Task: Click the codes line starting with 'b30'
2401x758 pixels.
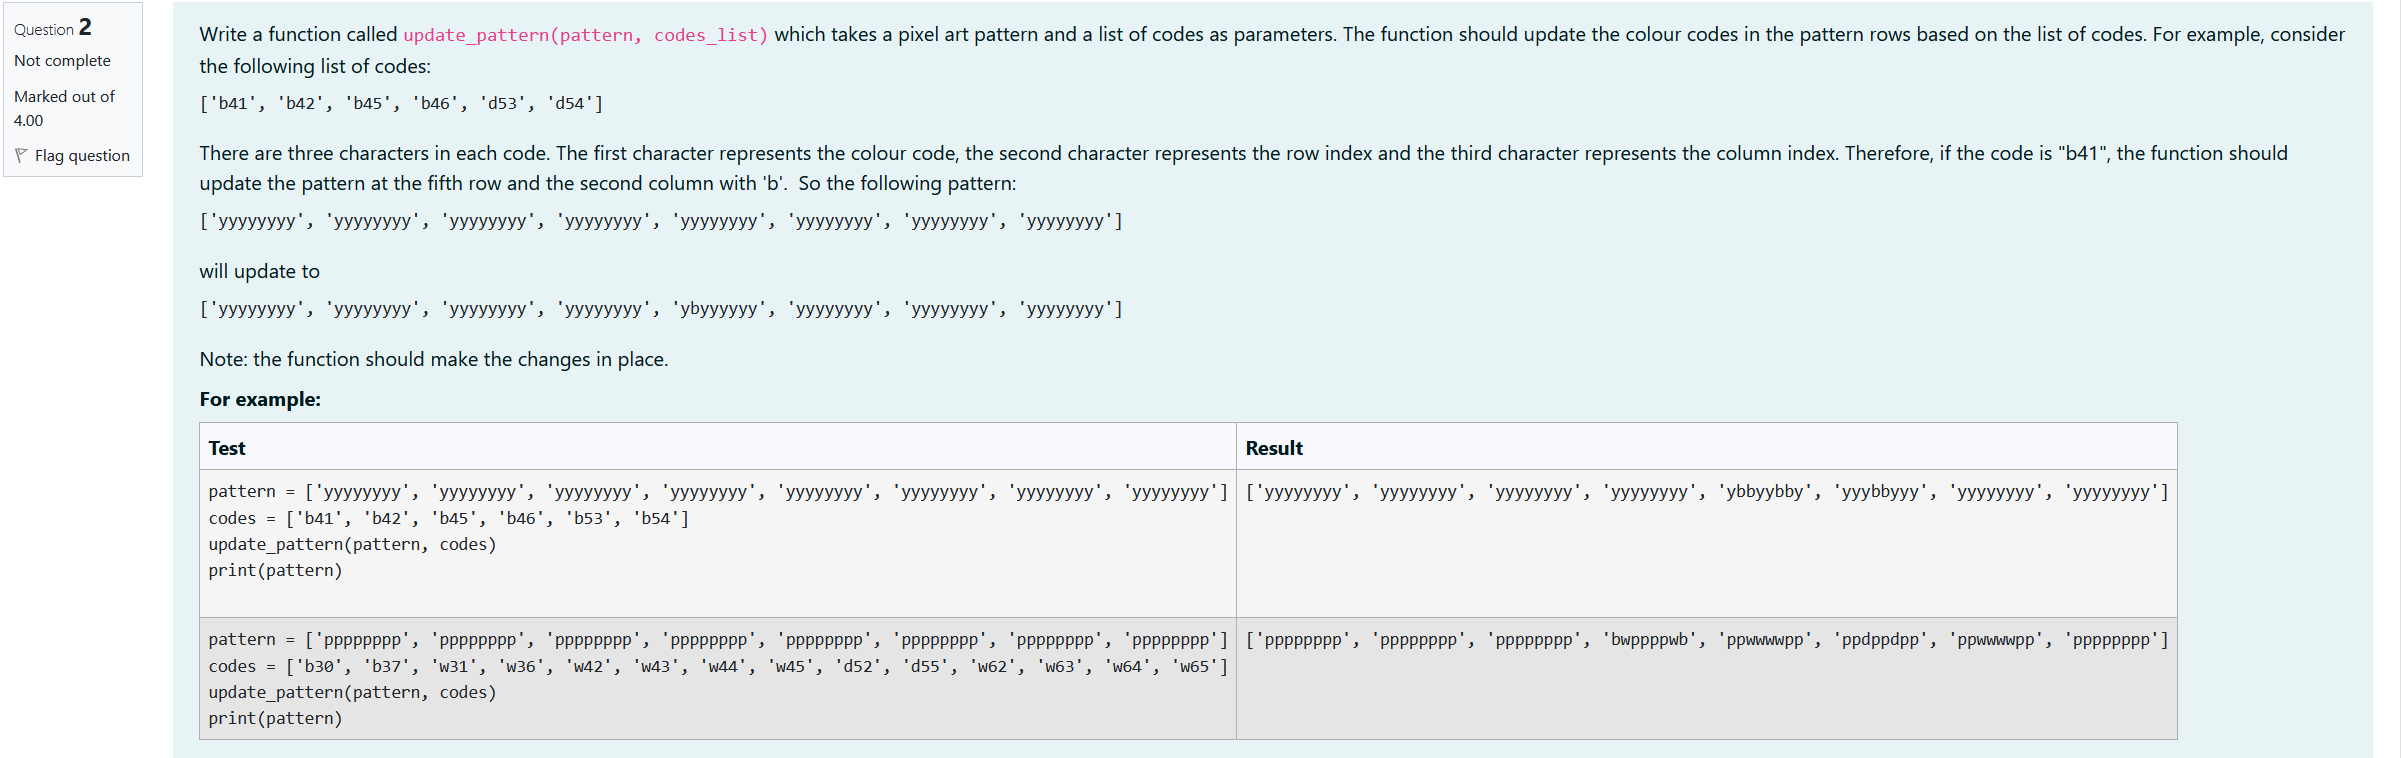Action: [x=718, y=666]
